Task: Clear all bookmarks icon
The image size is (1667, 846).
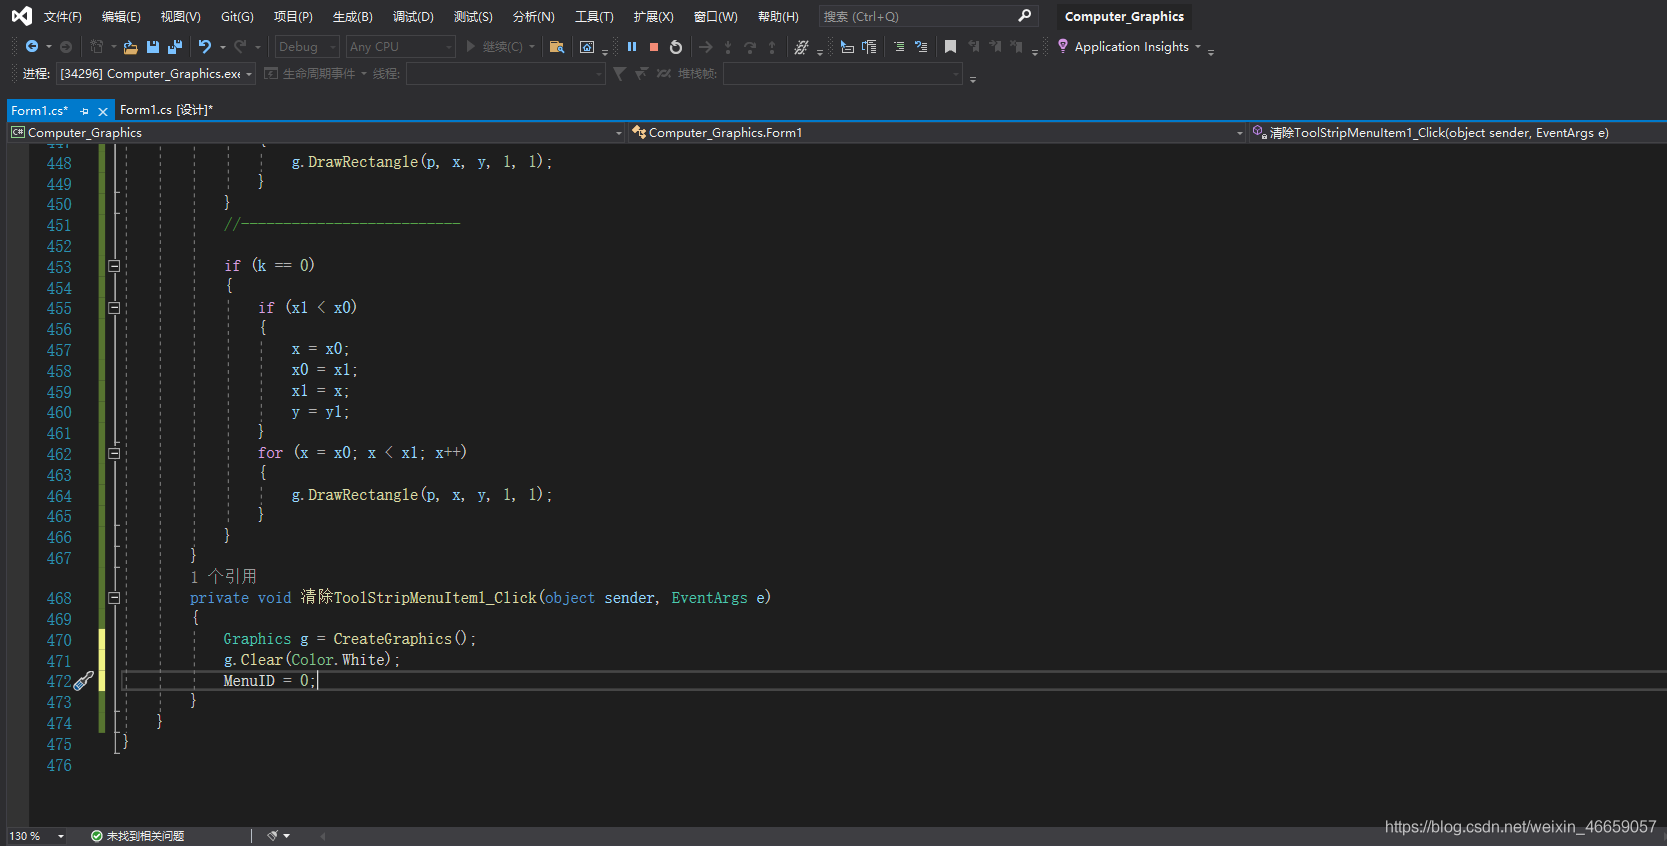Action: point(1017,47)
